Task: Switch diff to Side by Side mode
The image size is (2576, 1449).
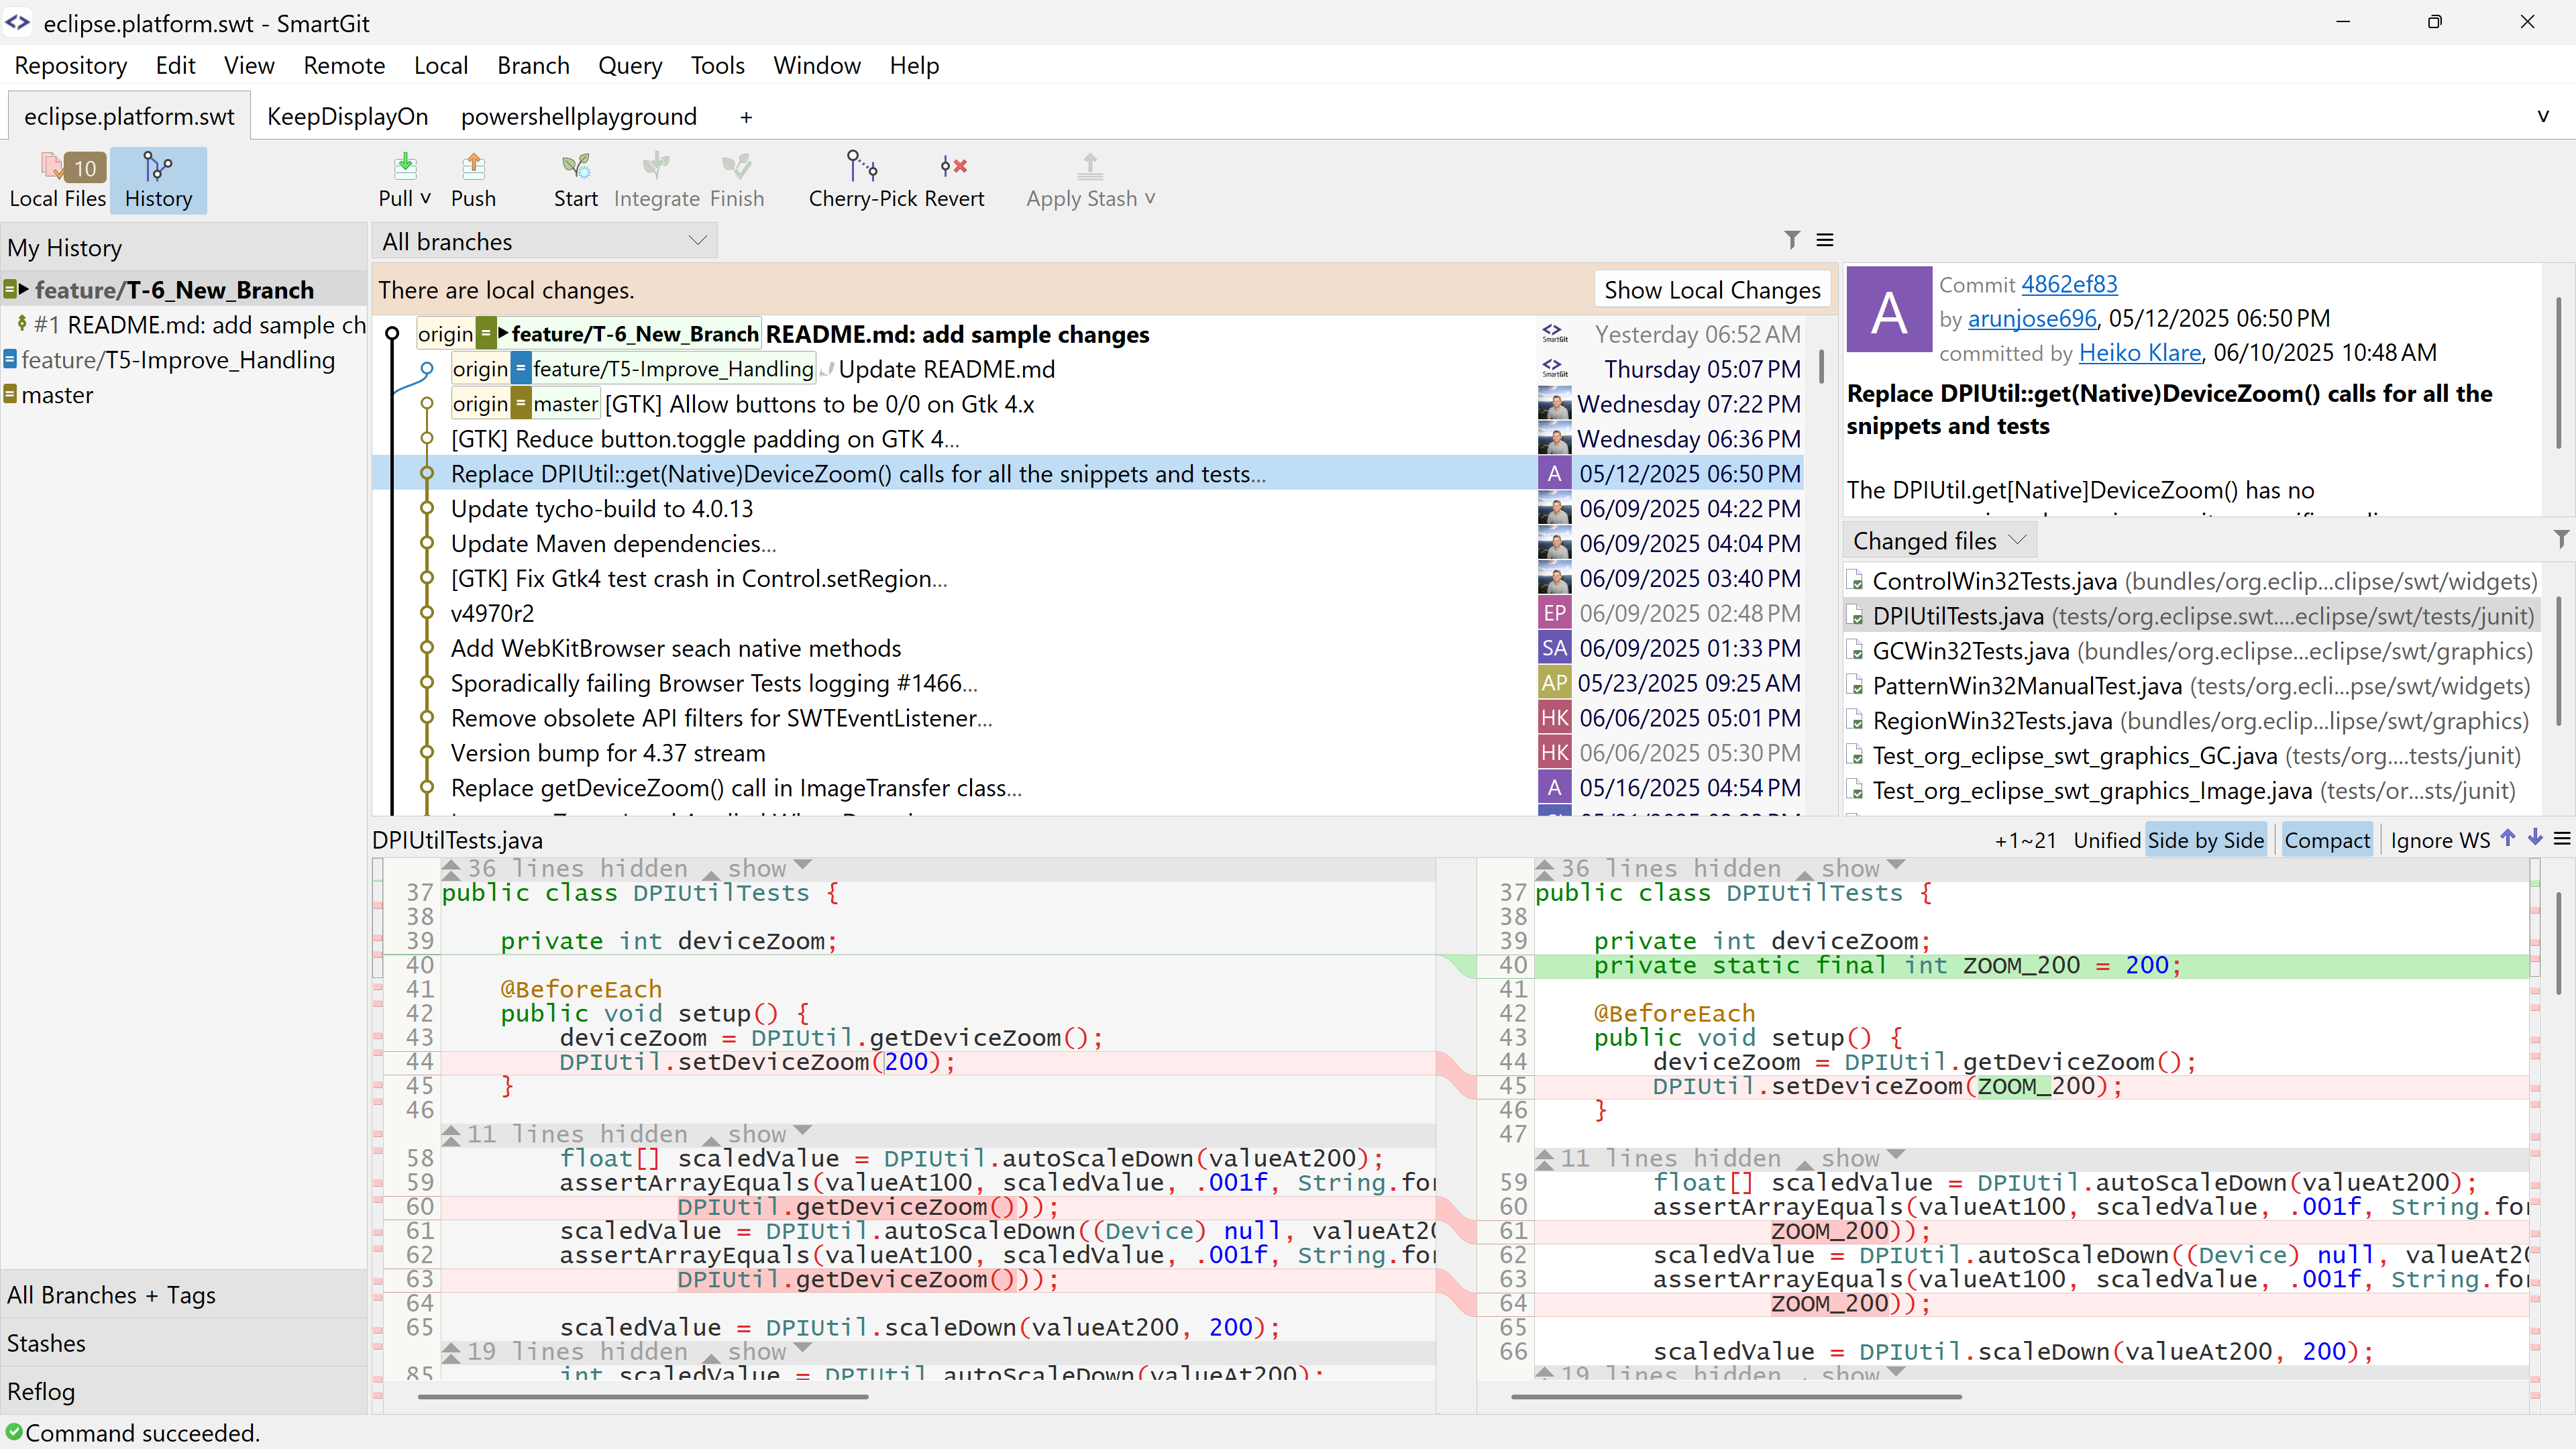Action: [2205, 840]
